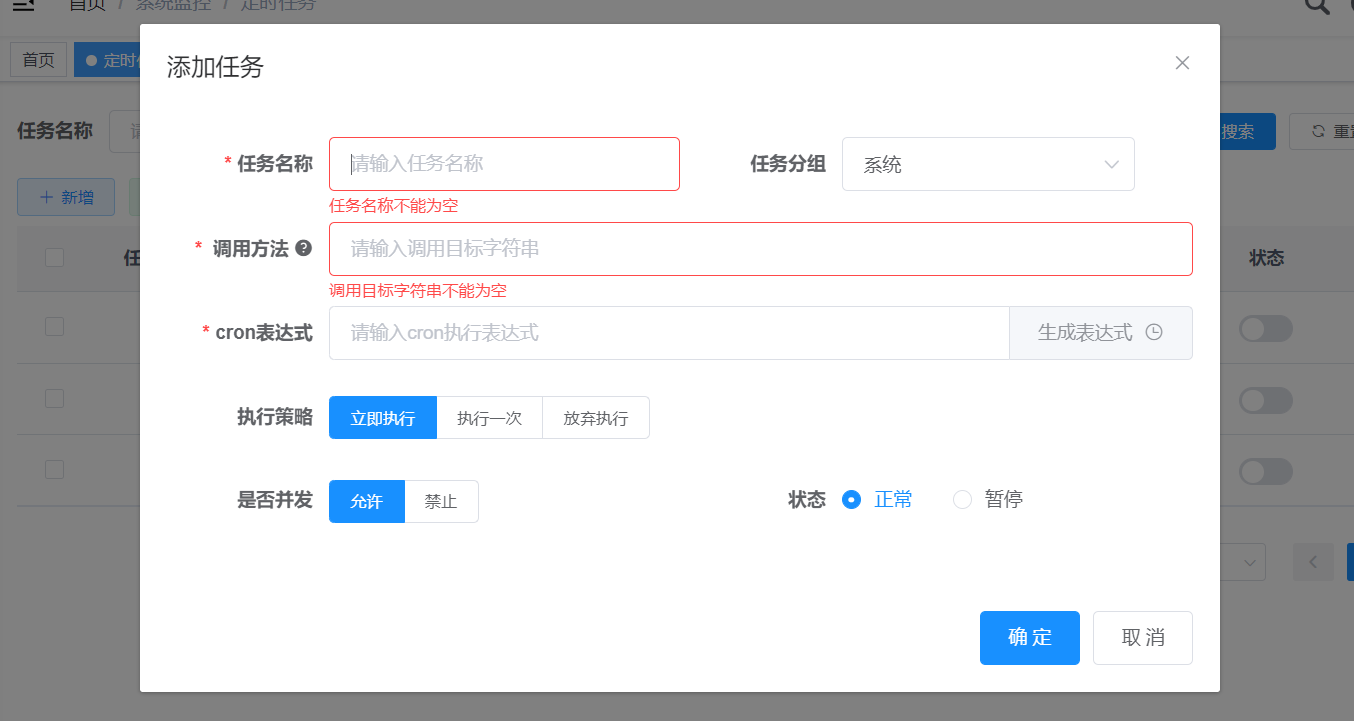Image resolution: width=1354 pixels, height=721 pixels.
Task: Click the 生成表达式 button
Action: point(1101,333)
